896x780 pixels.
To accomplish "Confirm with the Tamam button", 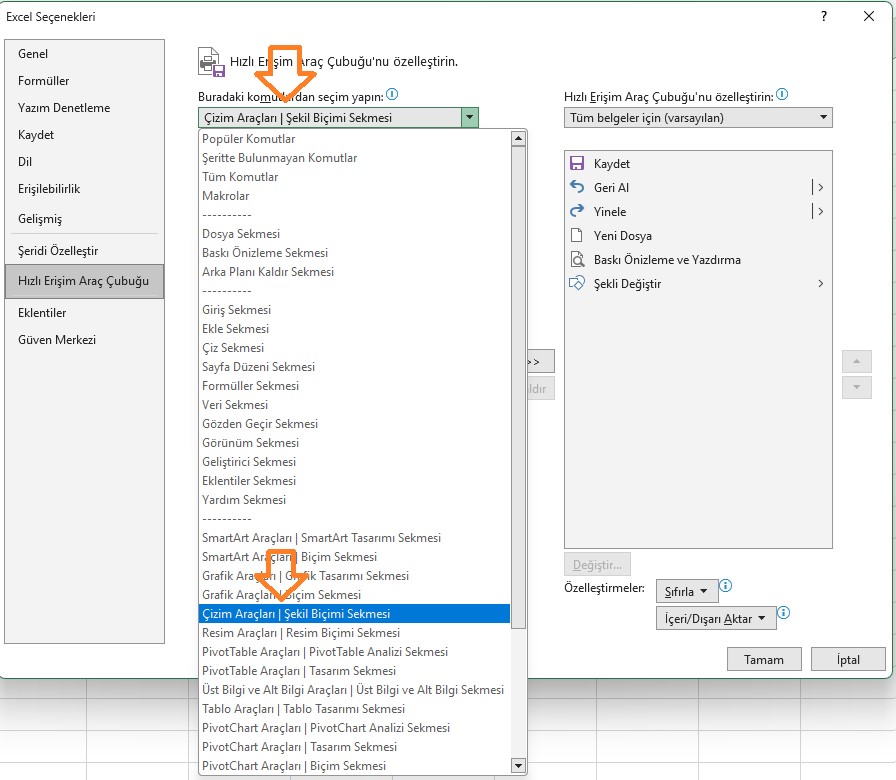I will 764,659.
